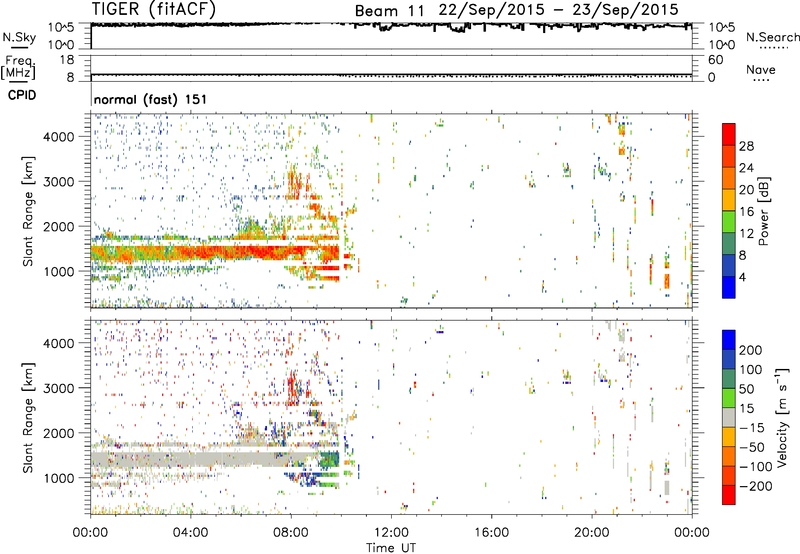The width and height of the screenshot is (800, 554).
Task: Pick the dark blue 4–8 dB Power swatch
Action: 729,266
